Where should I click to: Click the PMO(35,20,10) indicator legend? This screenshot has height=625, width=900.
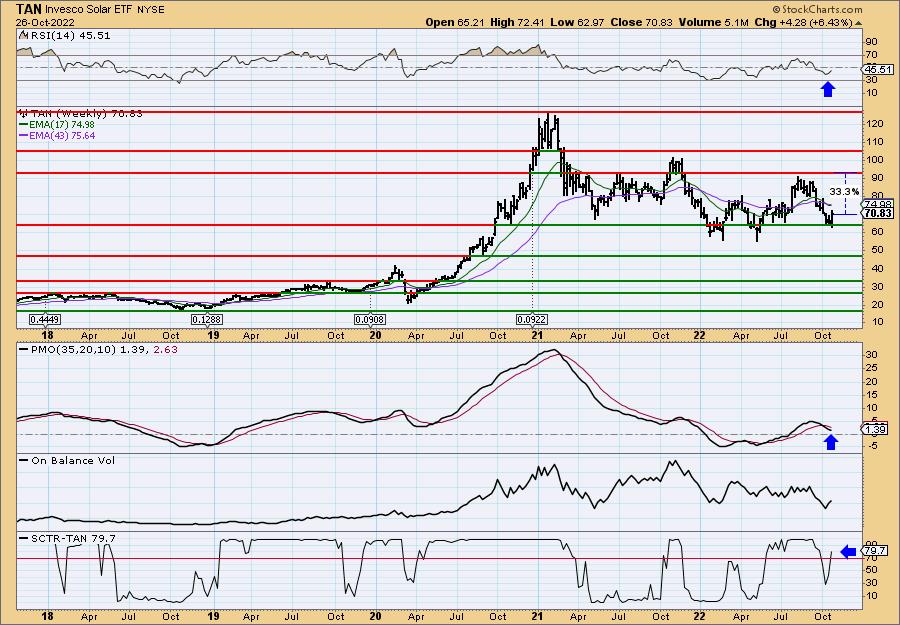tap(98, 350)
